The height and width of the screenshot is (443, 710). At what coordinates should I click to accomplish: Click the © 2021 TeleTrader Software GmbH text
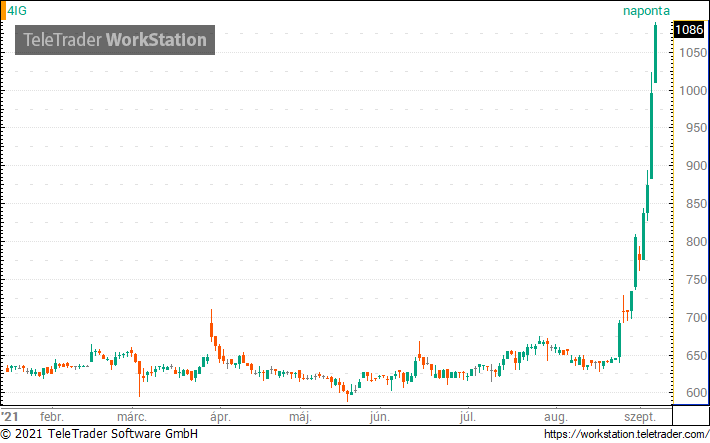(99, 434)
